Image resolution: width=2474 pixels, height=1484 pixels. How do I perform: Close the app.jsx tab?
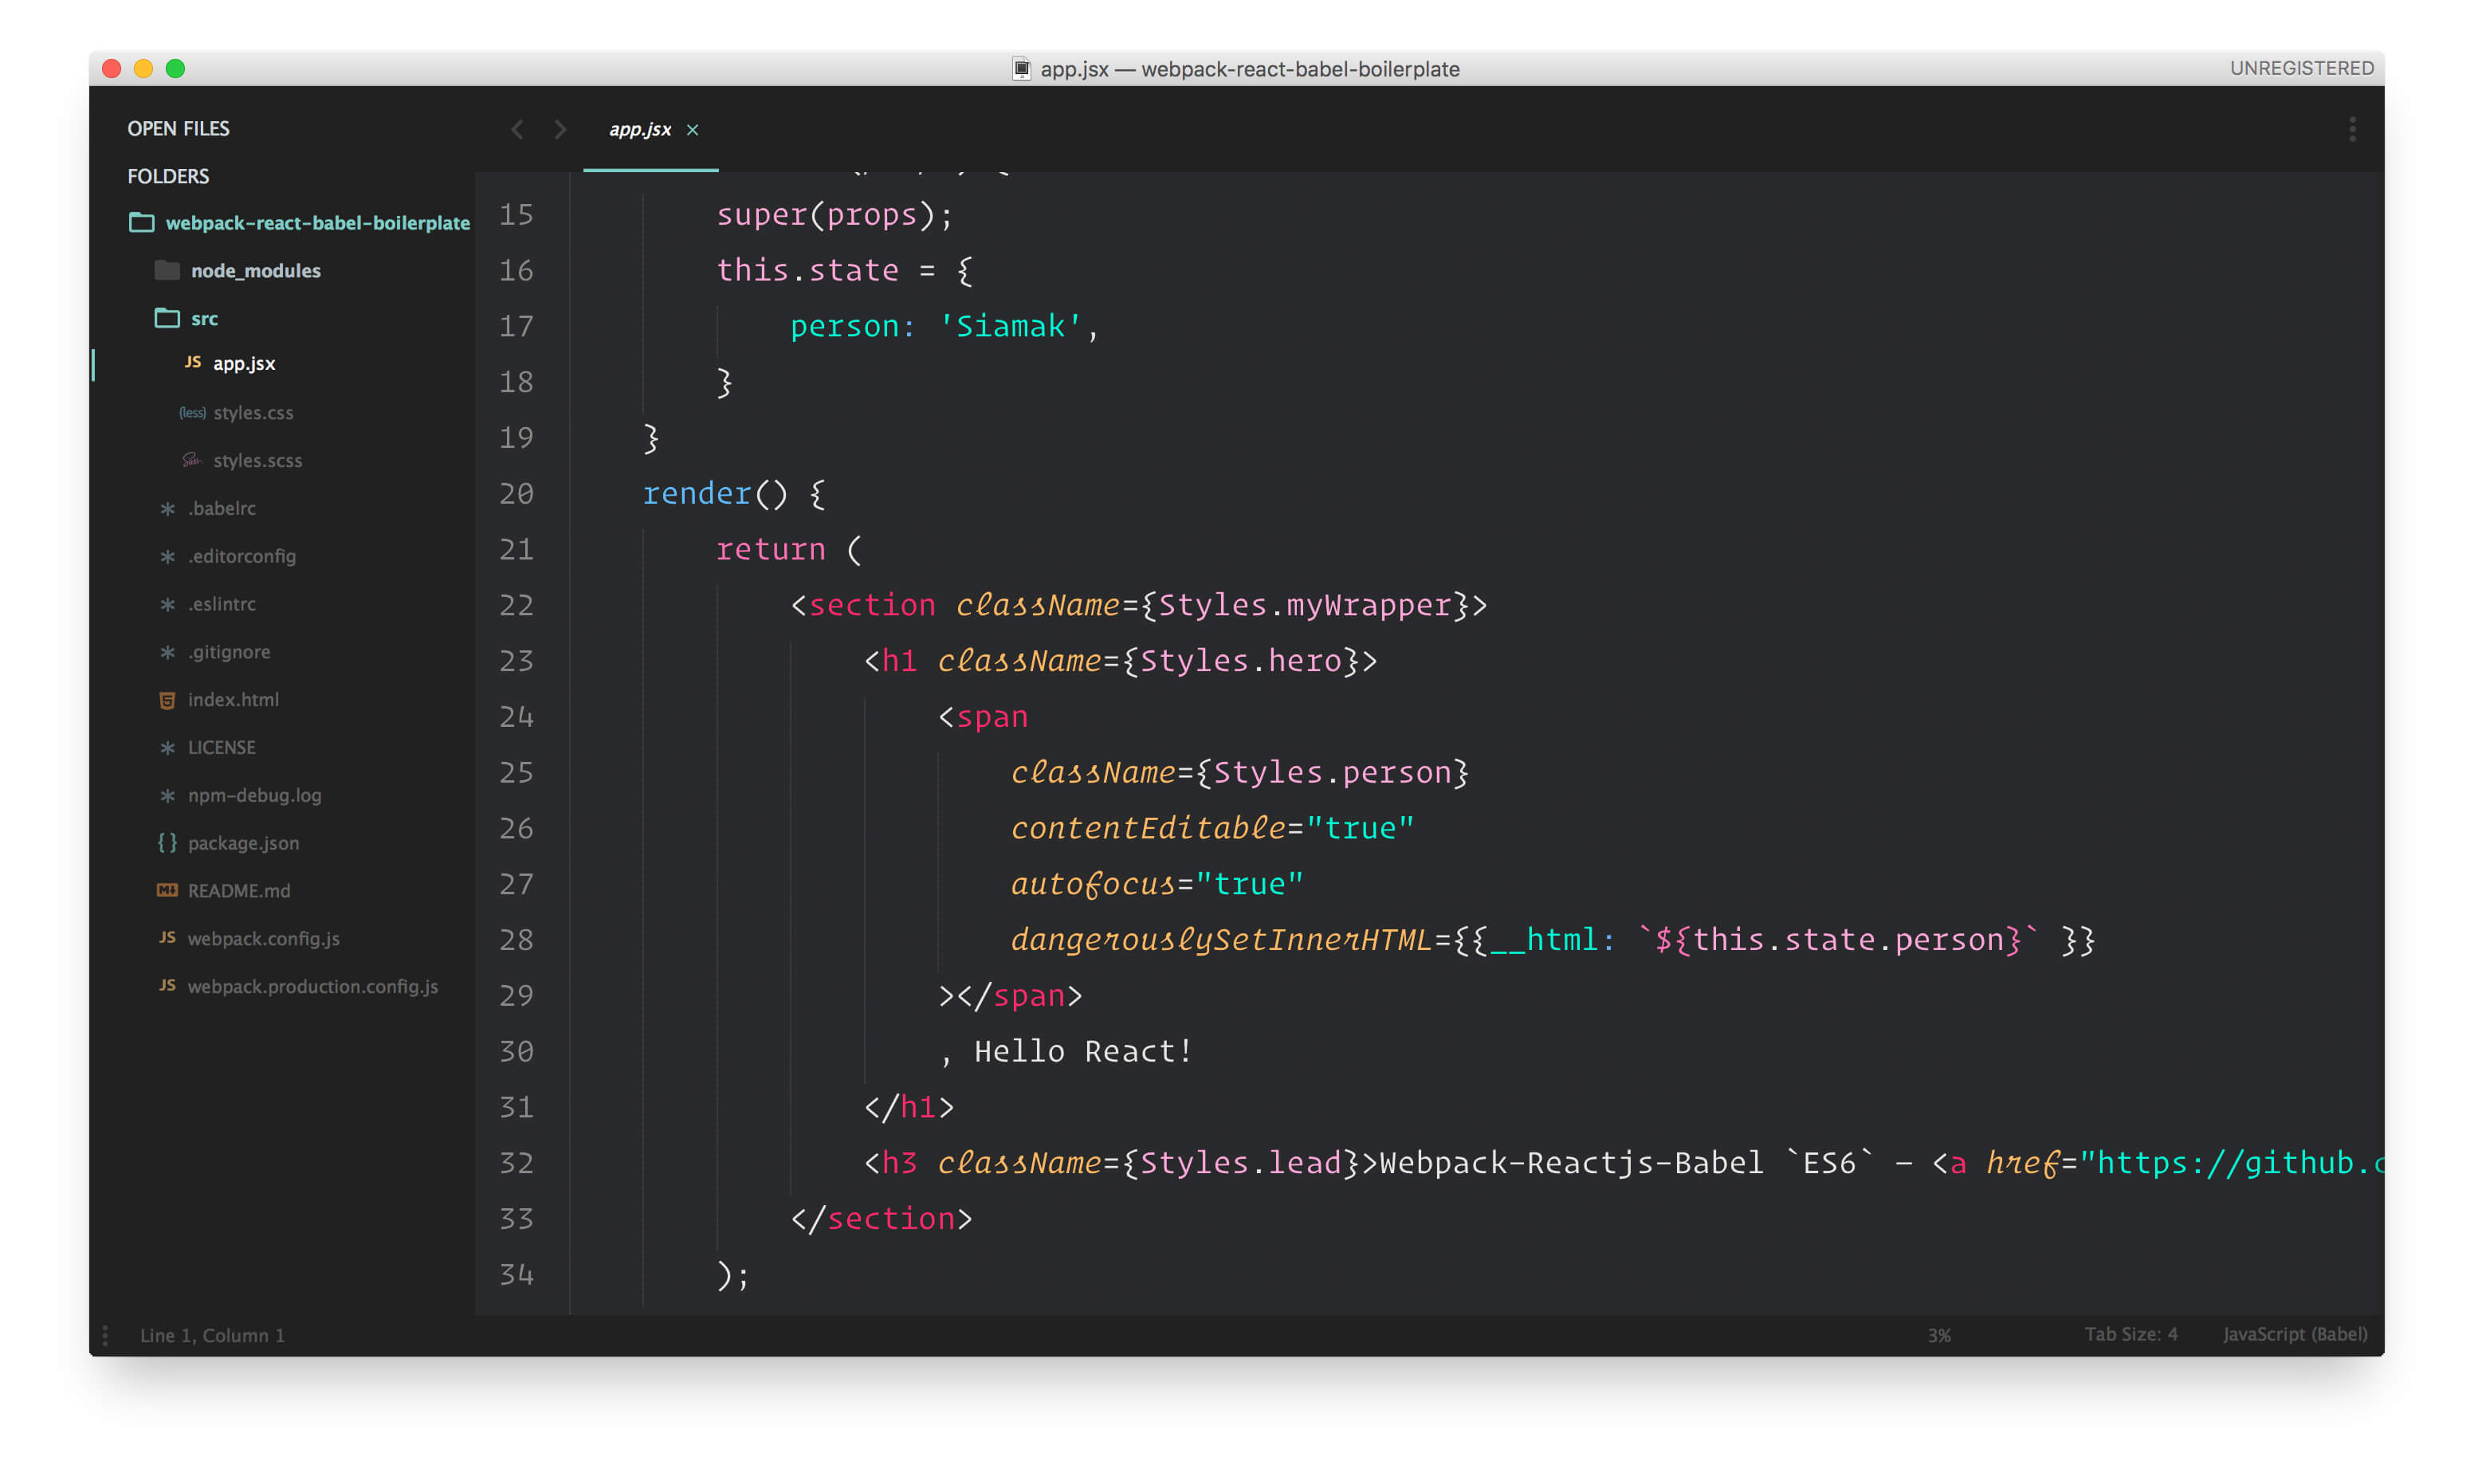[x=692, y=130]
